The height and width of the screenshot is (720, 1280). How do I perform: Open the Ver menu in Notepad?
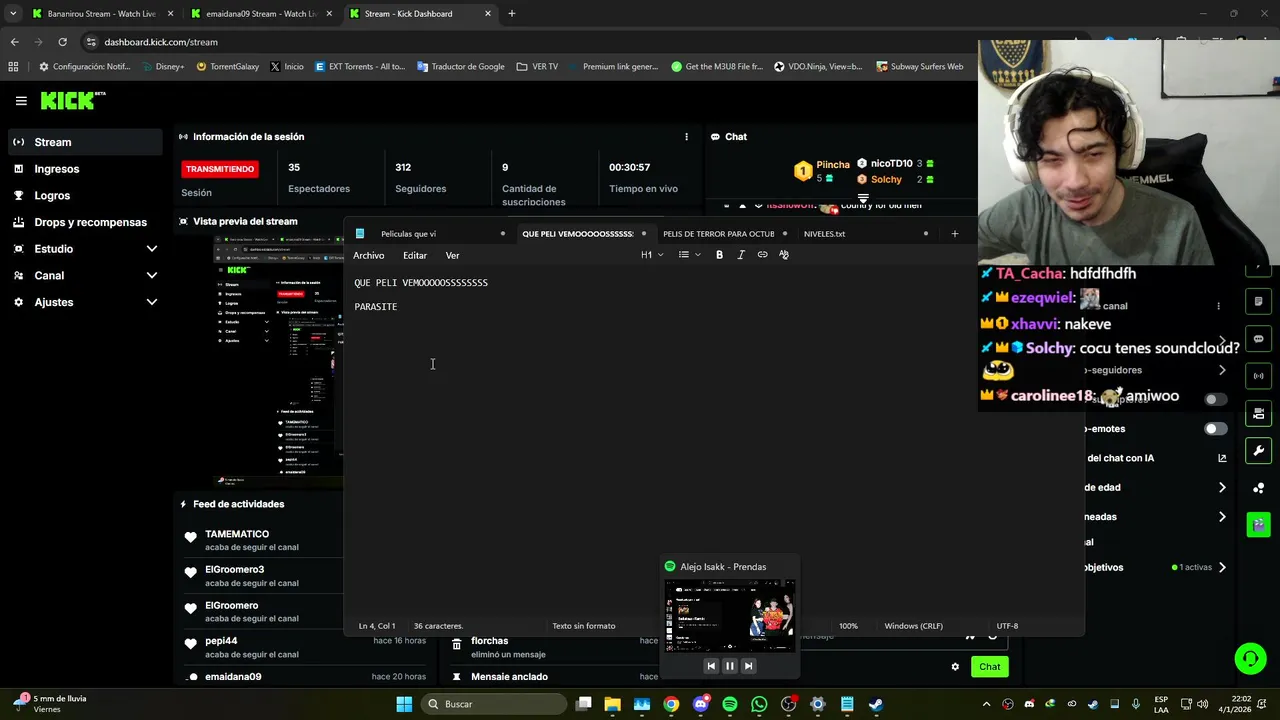pos(452,255)
